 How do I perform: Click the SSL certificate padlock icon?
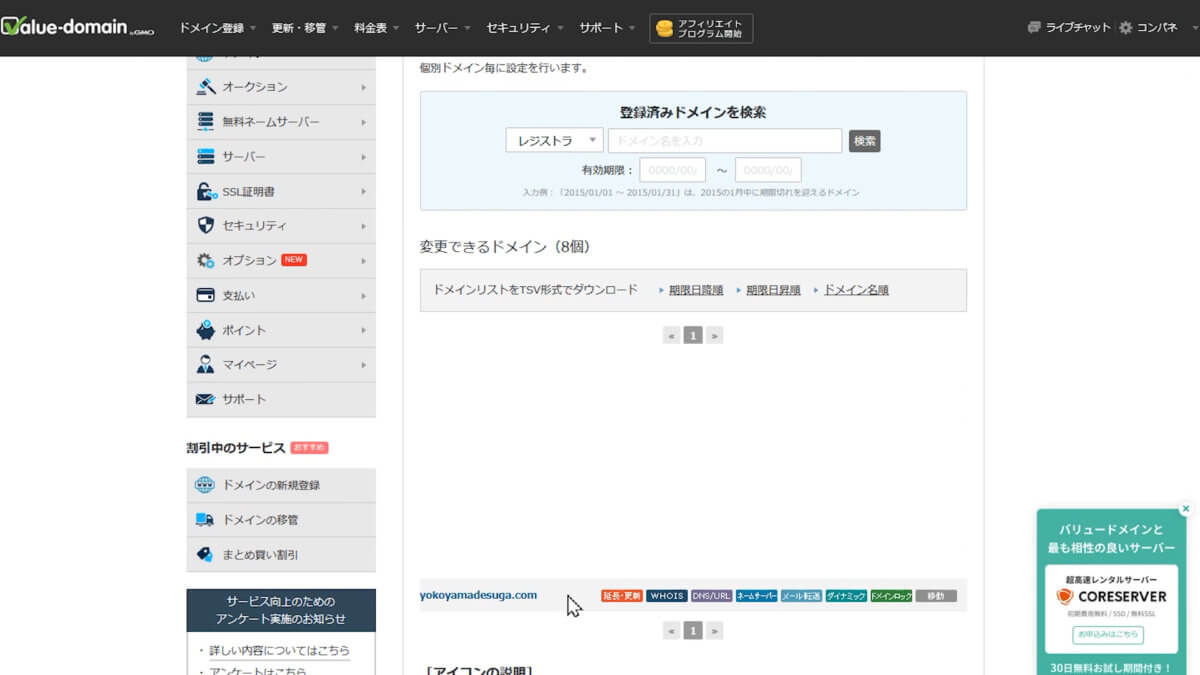coord(206,191)
